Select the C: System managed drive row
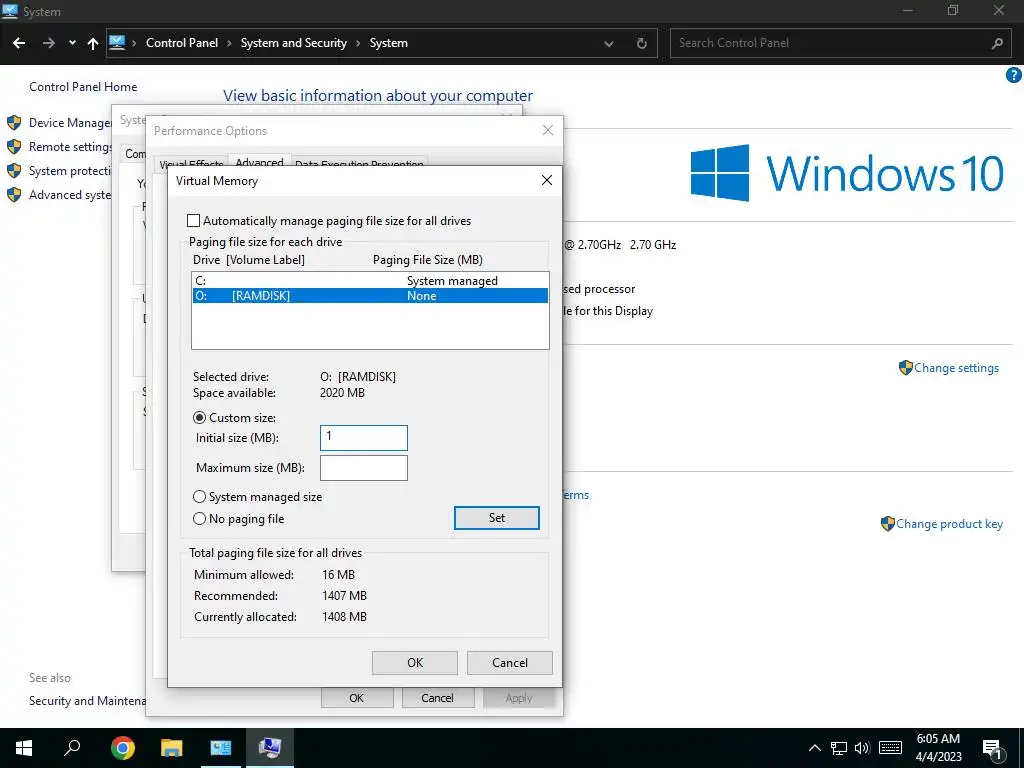This screenshot has height=768, width=1024. click(370, 281)
